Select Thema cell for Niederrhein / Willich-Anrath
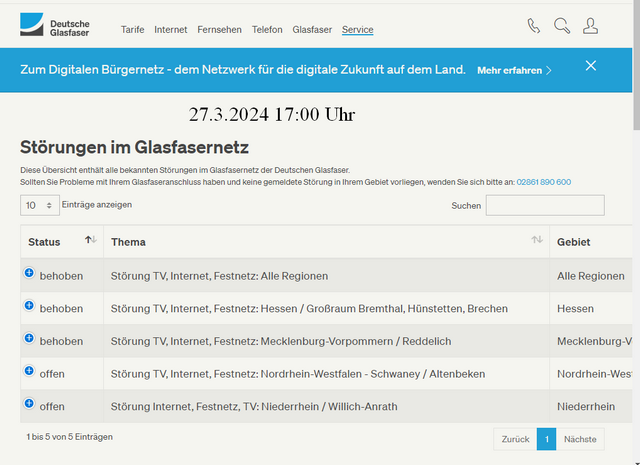 point(327,406)
